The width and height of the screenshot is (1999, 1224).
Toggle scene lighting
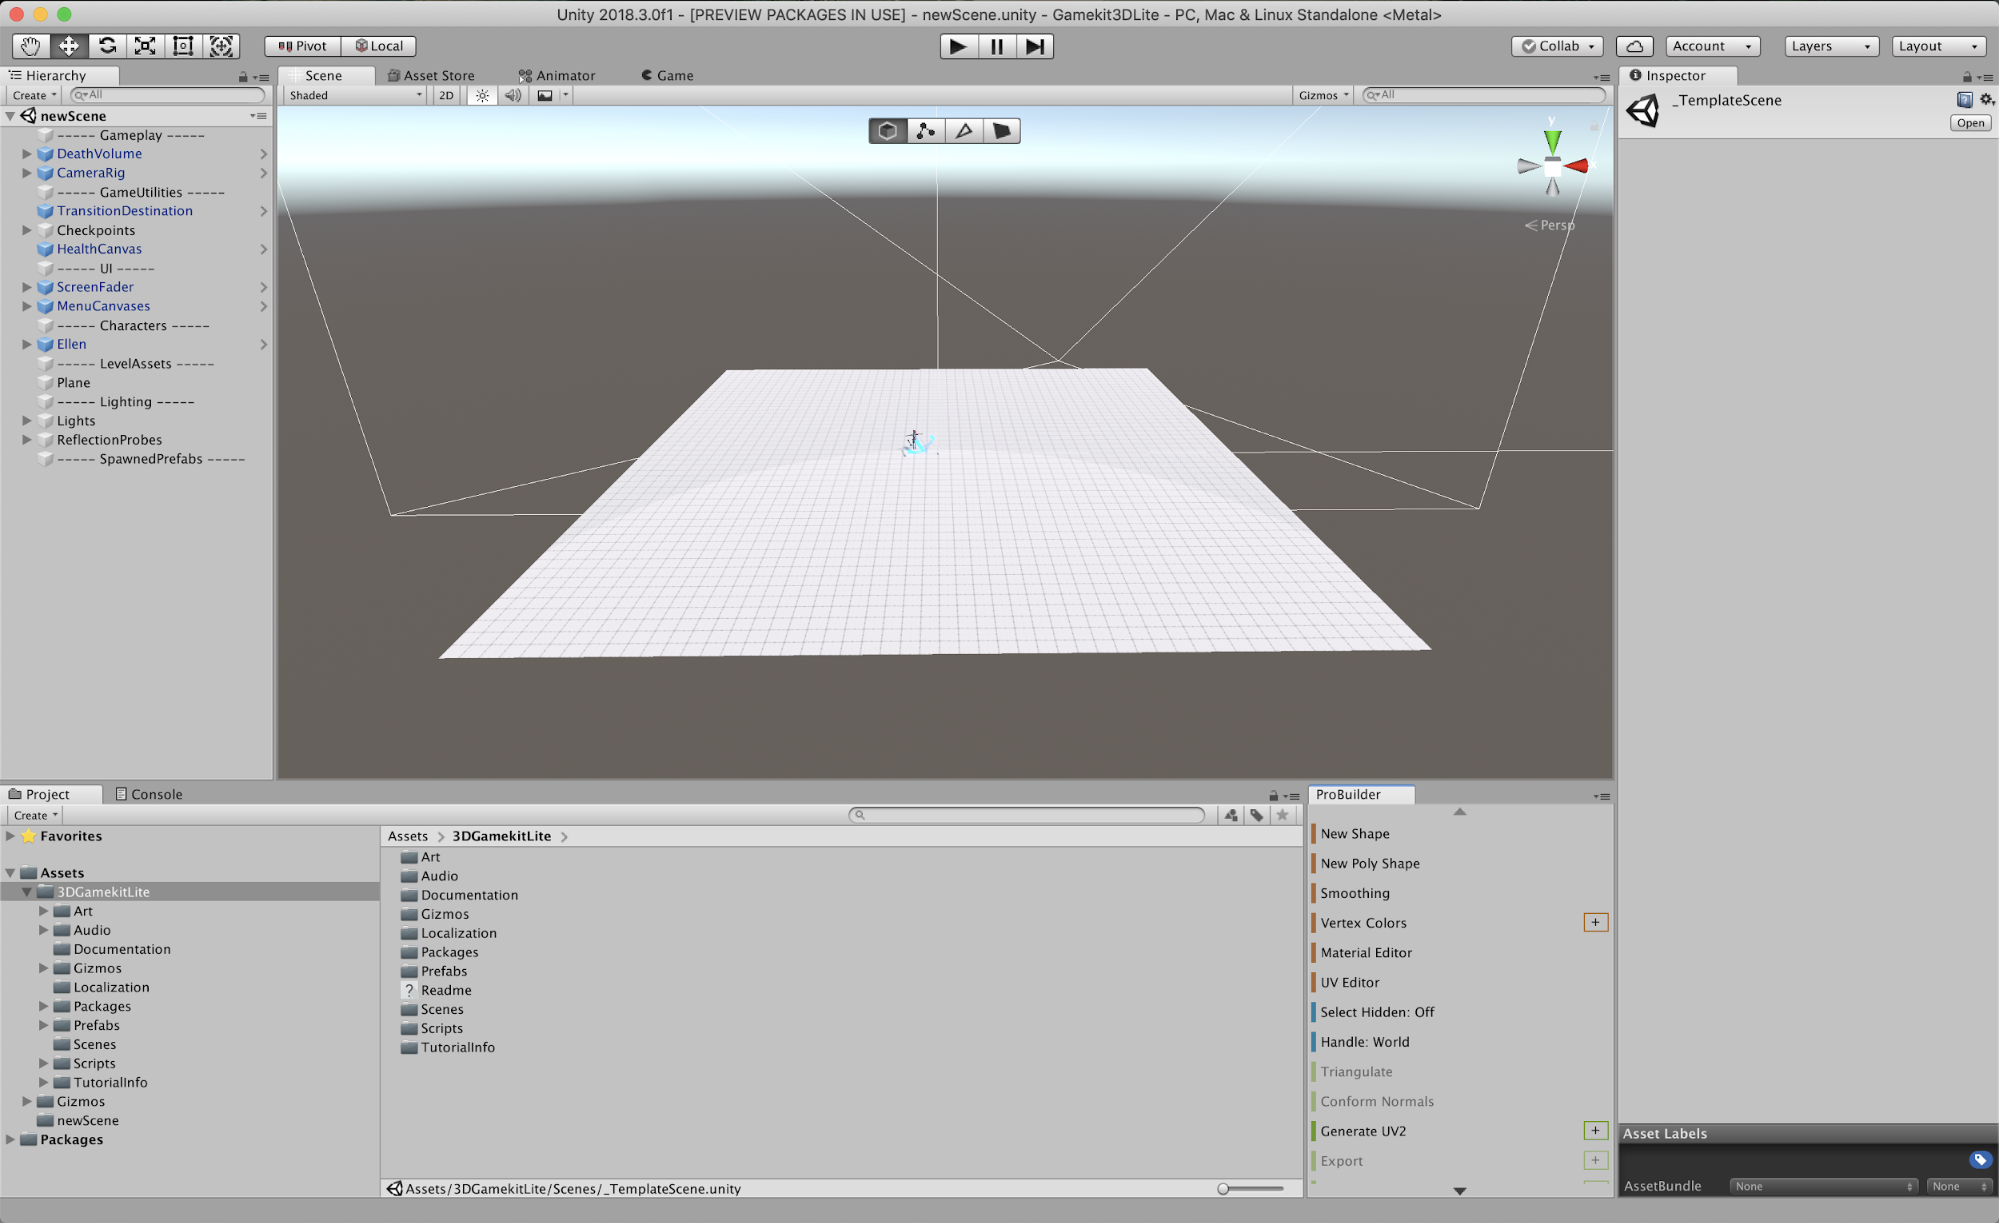pyautogui.click(x=482, y=95)
